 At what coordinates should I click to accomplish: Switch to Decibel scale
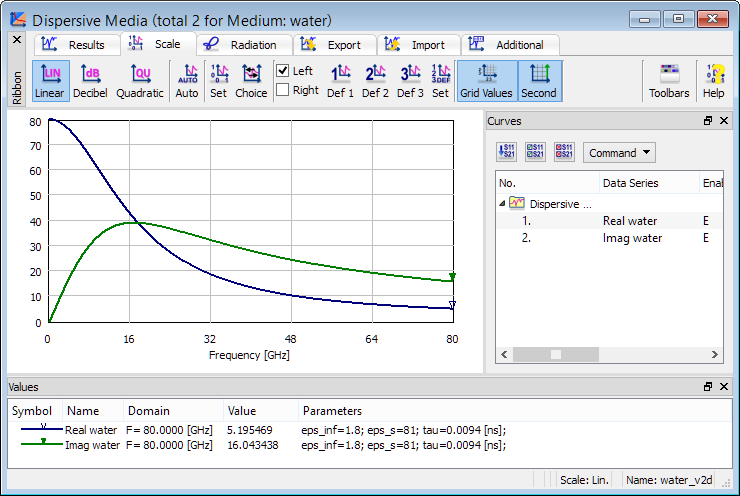90,81
